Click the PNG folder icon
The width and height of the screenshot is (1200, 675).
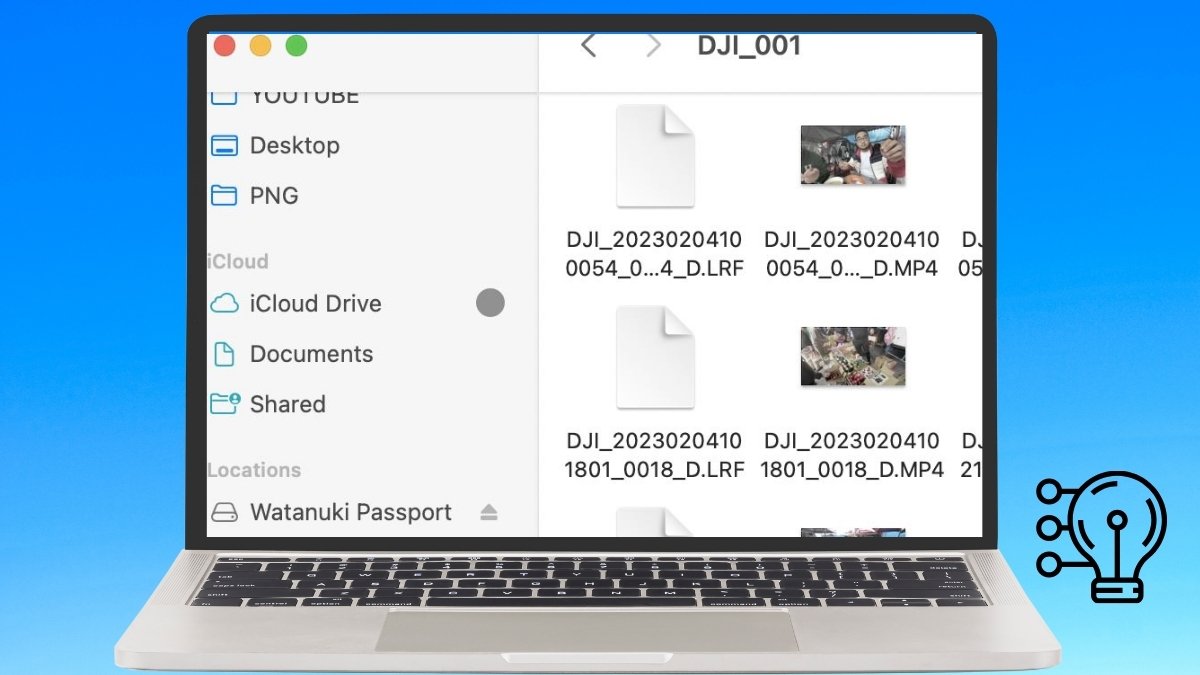(224, 195)
